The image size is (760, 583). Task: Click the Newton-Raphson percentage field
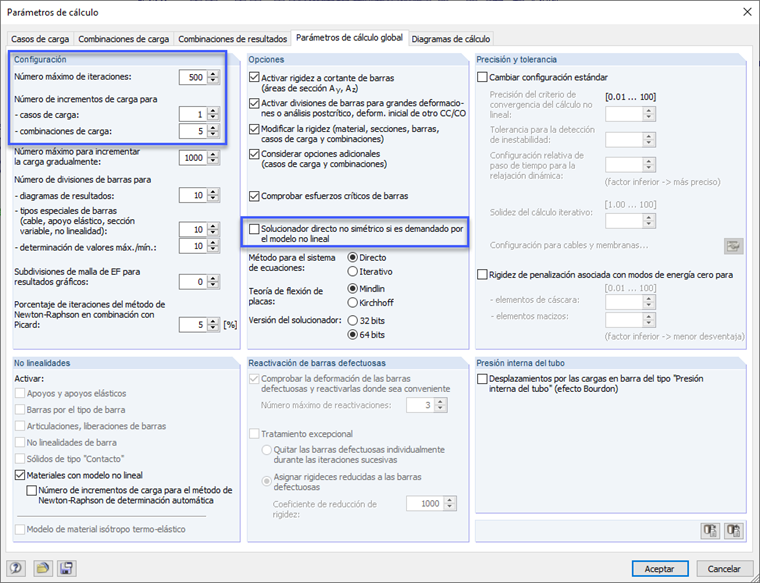(x=193, y=324)
